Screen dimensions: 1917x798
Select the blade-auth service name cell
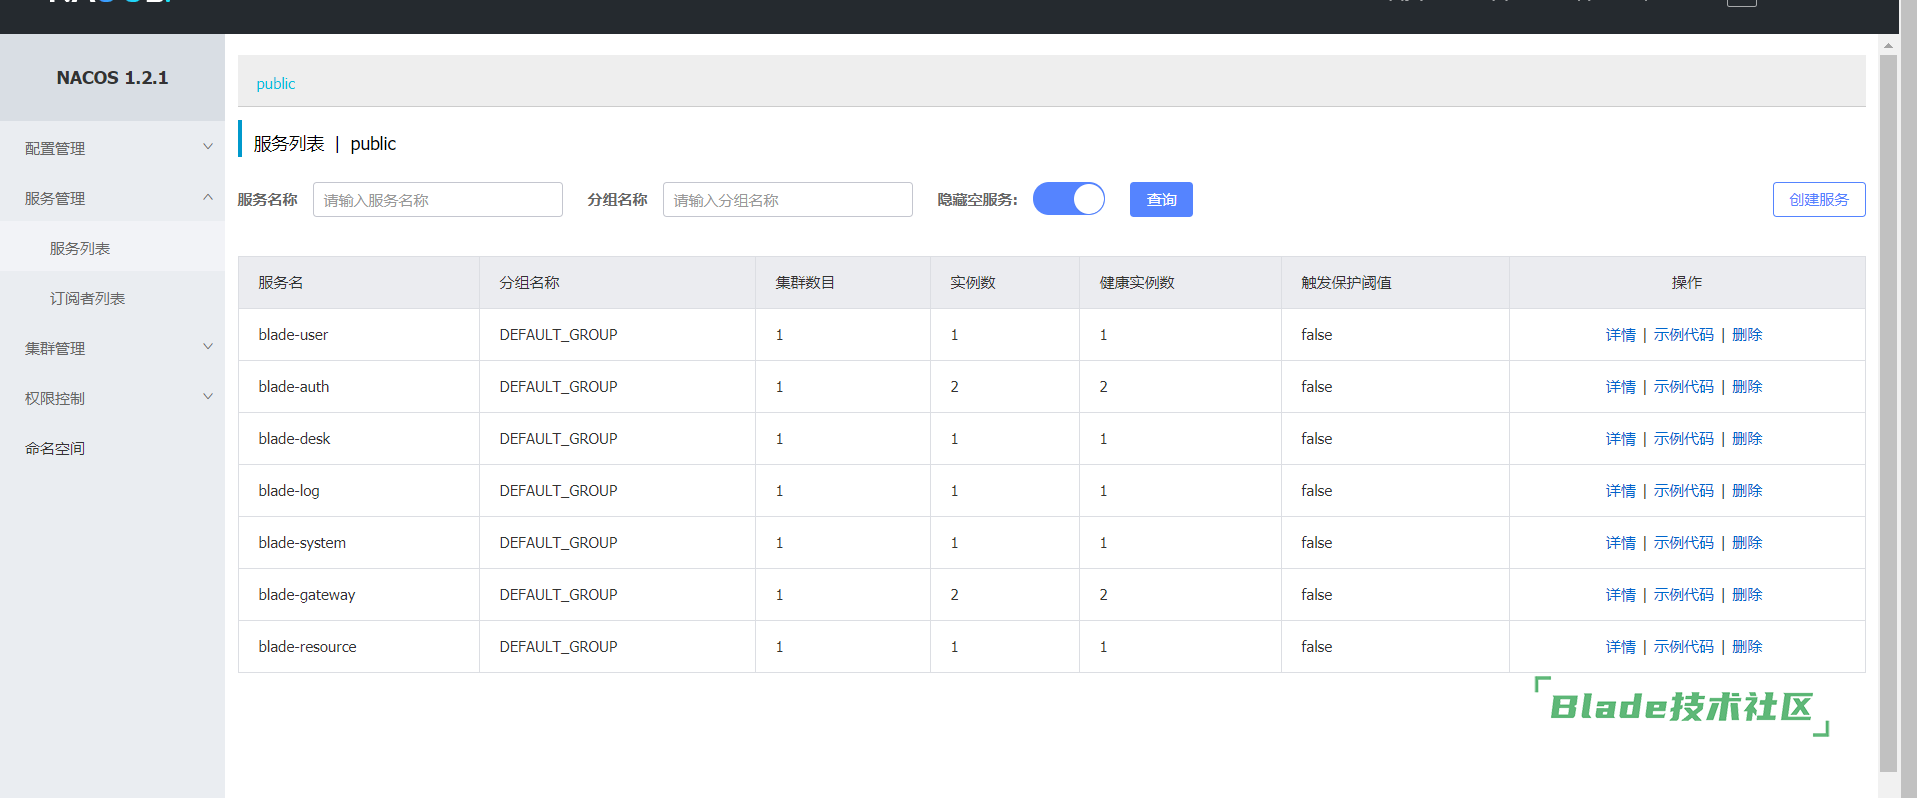359,387
